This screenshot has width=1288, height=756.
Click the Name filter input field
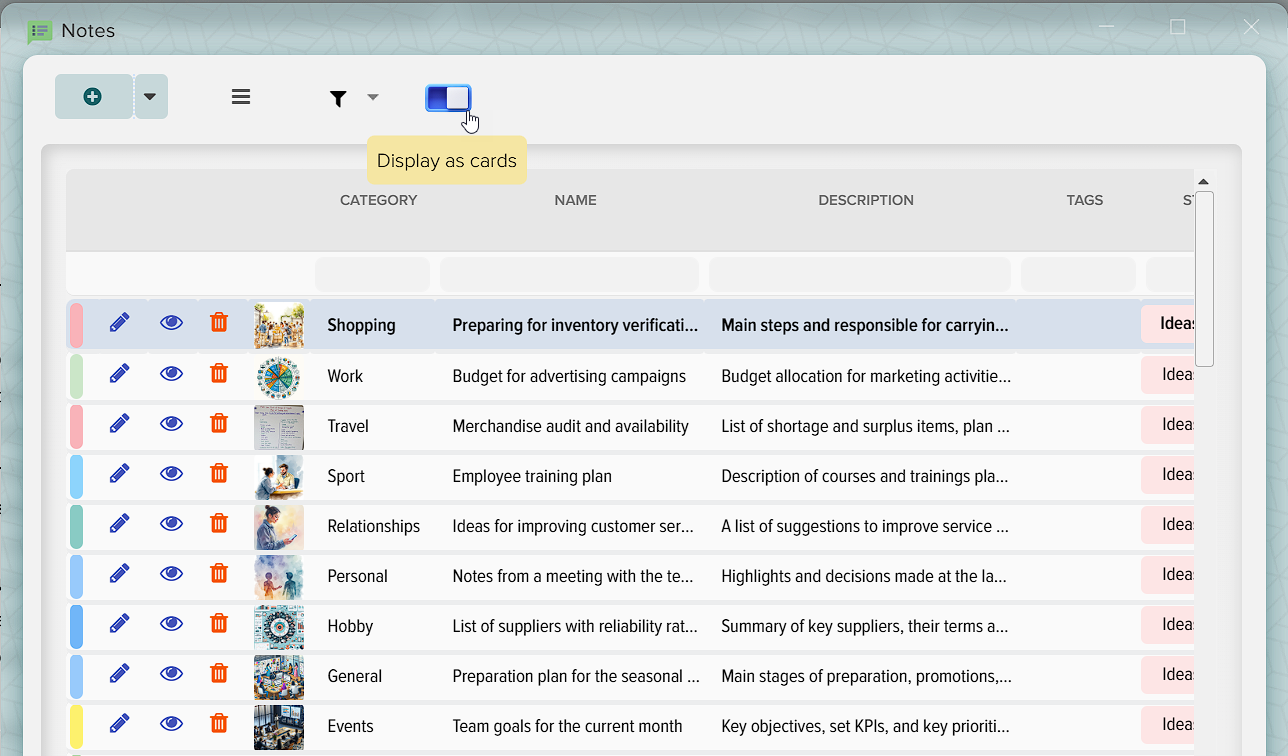(x=569, y=274)
